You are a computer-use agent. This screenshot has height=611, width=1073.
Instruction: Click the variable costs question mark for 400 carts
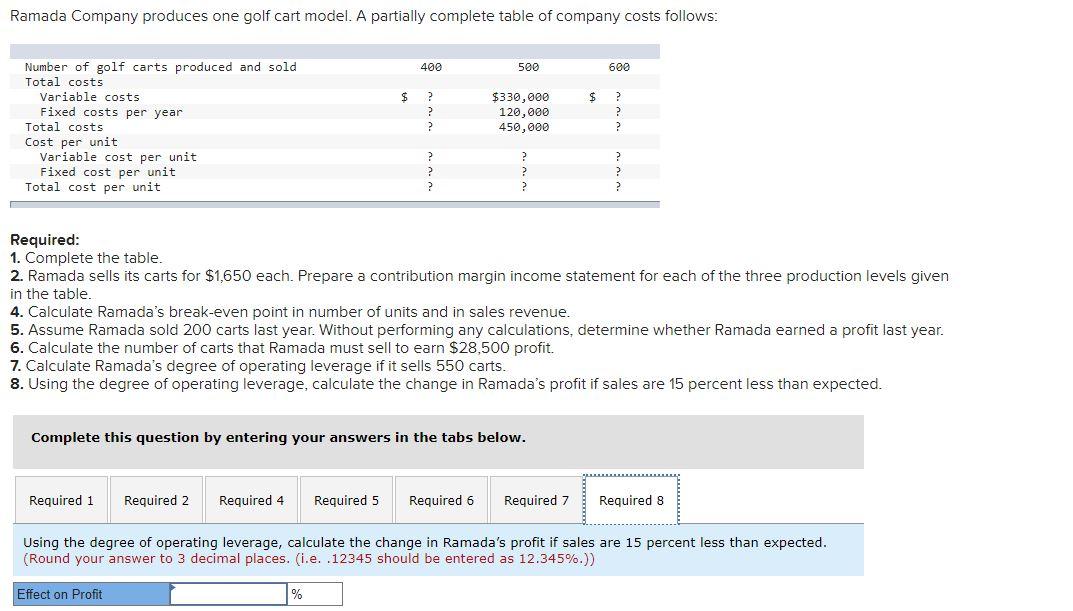tap(428, 96)
